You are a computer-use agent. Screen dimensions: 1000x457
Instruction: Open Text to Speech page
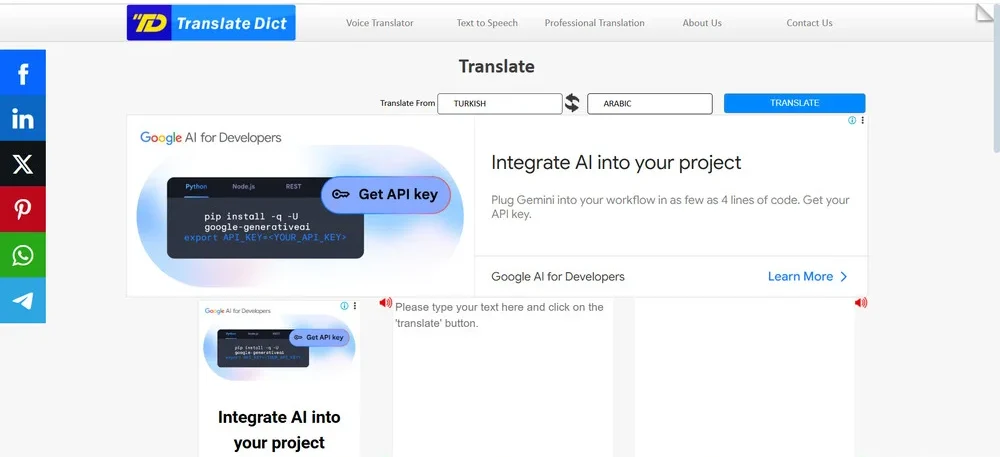487,23
